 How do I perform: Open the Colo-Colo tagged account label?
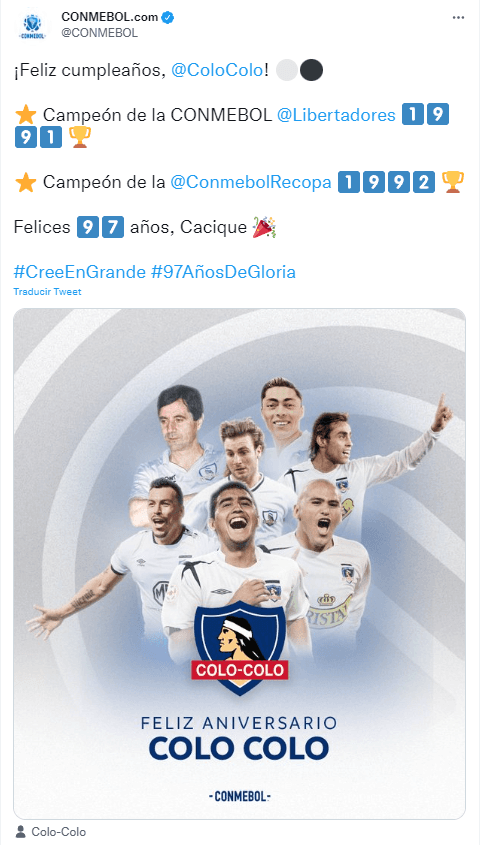click(x=59, y=832)
